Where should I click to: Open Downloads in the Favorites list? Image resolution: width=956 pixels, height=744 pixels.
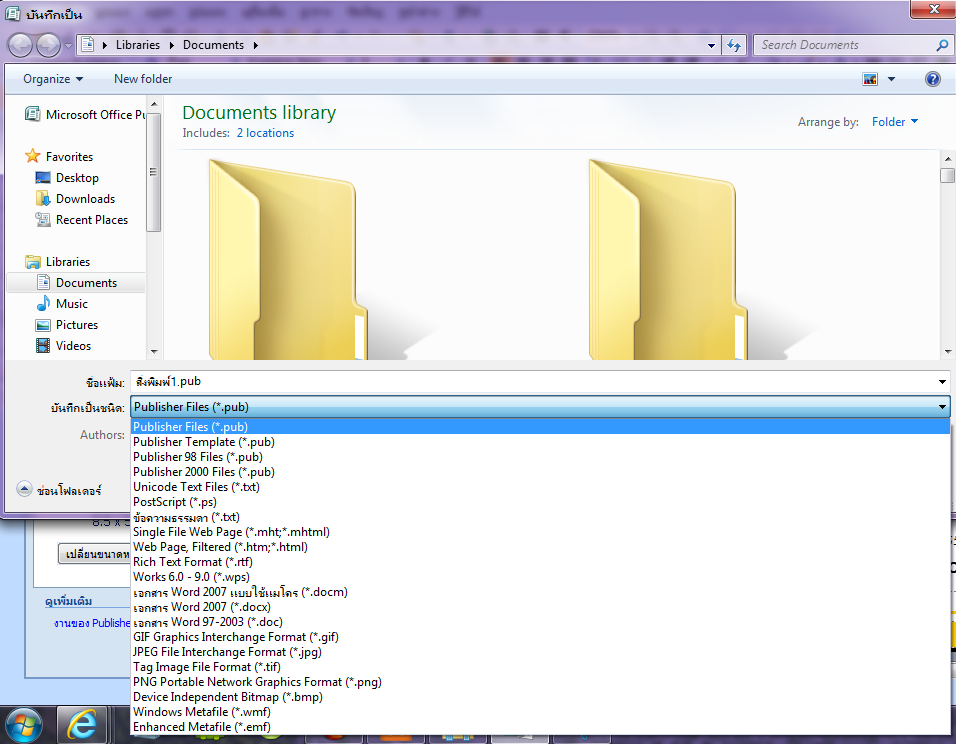(75, 199)
